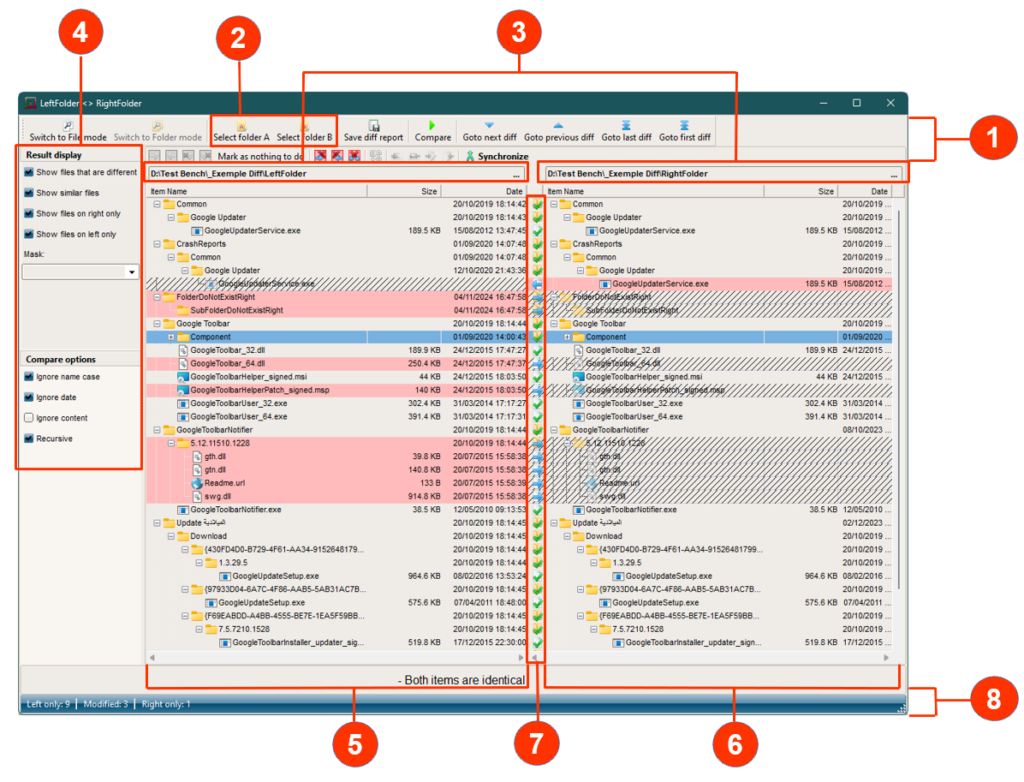
Task: Click the 'Left only: 9' status bar entry
Action: (x=48, y=704)
